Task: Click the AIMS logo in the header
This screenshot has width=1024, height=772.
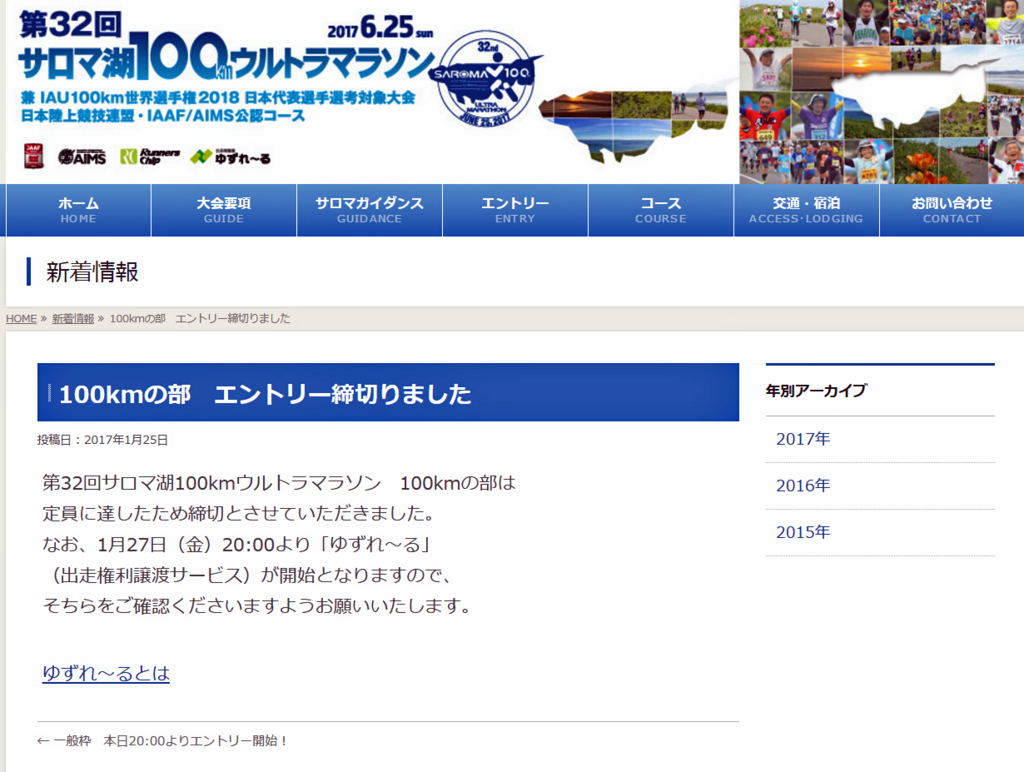Action: click(x=82, y=157)
